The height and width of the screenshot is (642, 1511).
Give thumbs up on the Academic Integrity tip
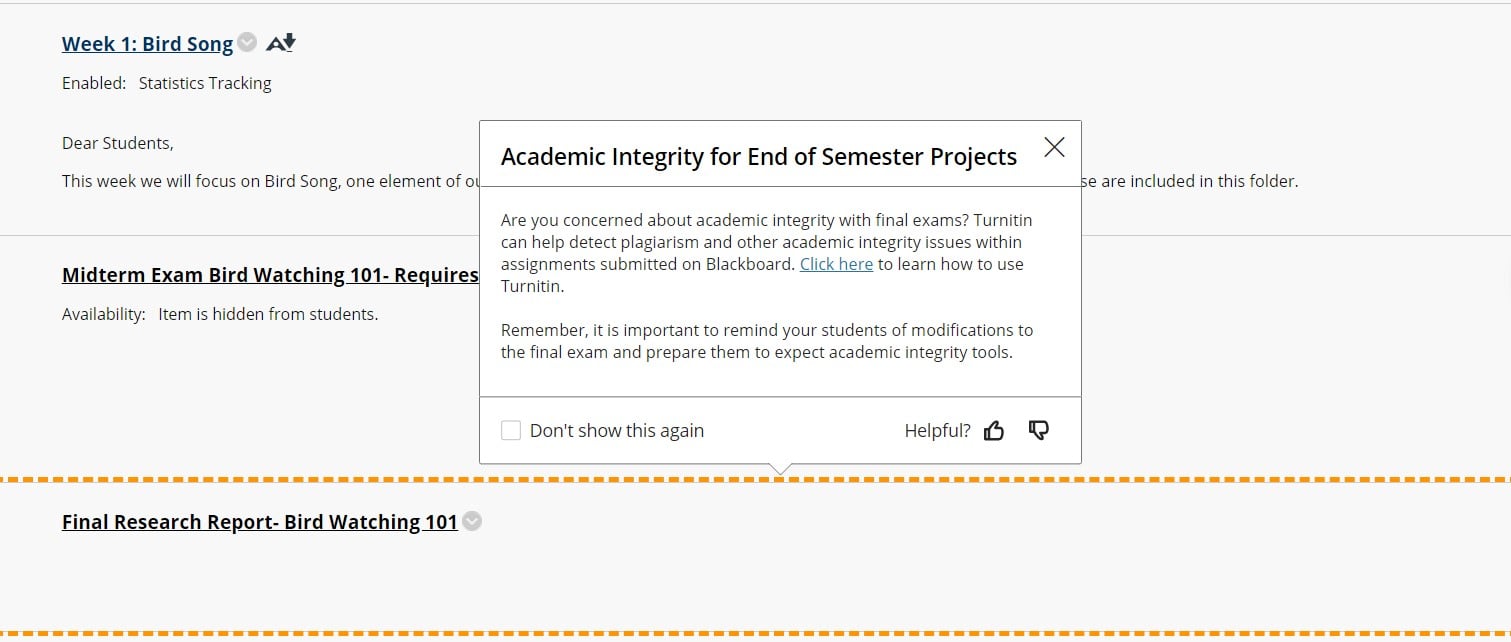(994, 430)
